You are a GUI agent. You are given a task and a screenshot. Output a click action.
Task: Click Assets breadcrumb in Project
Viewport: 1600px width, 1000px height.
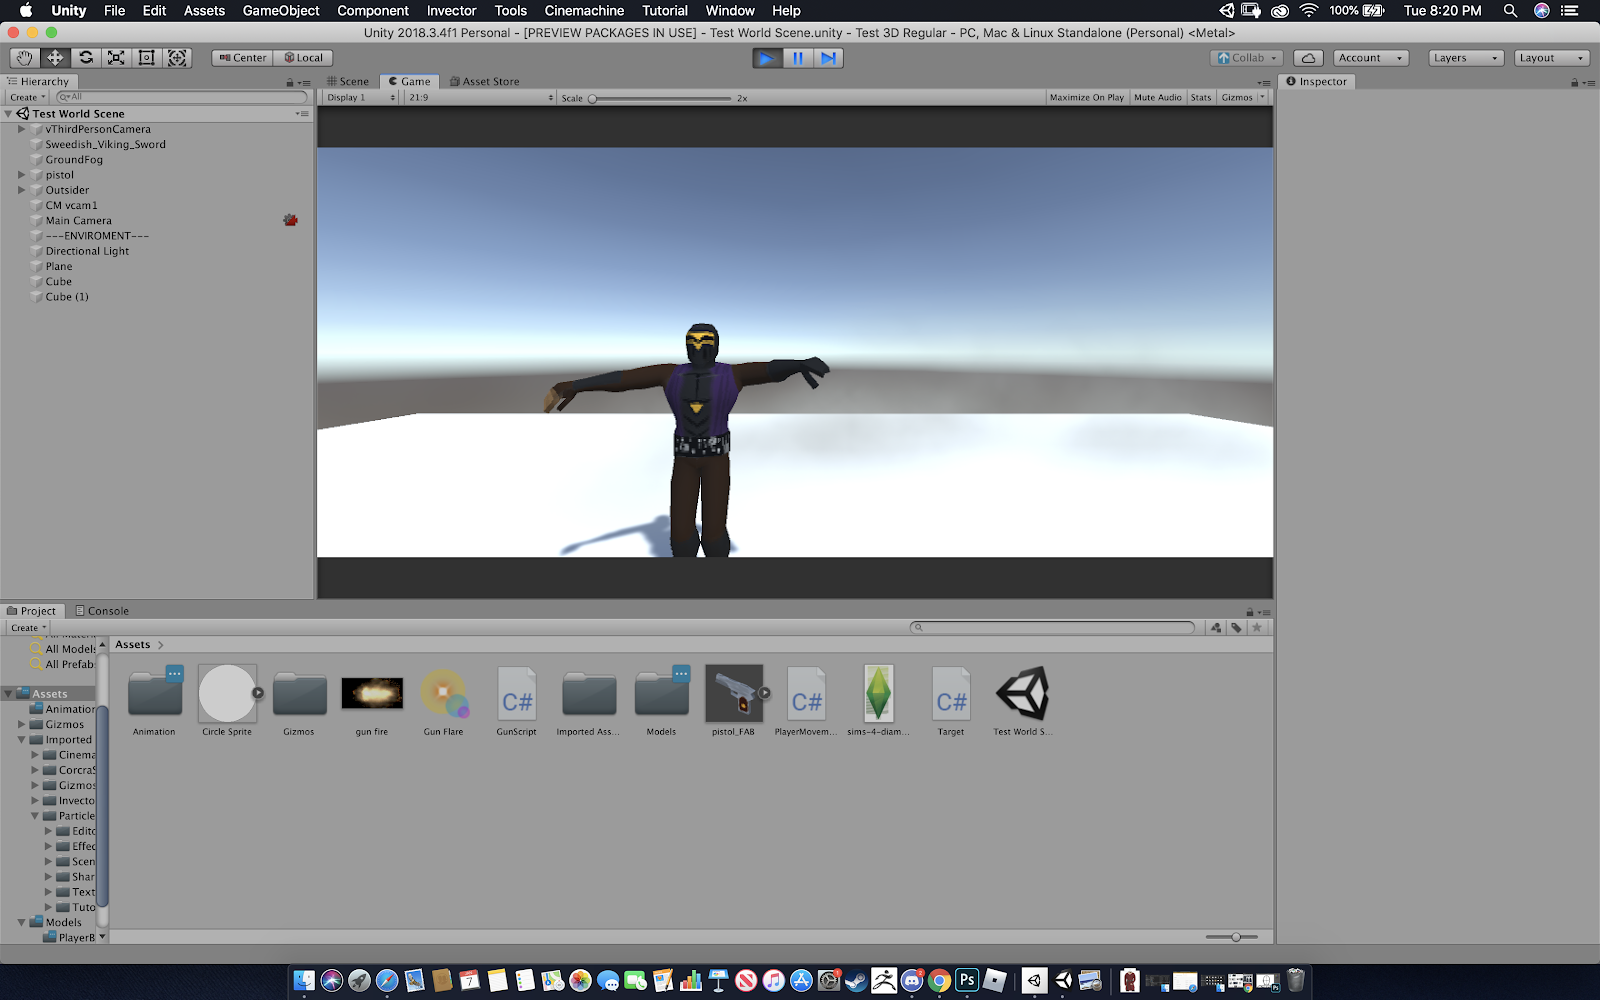coord(132,645)
